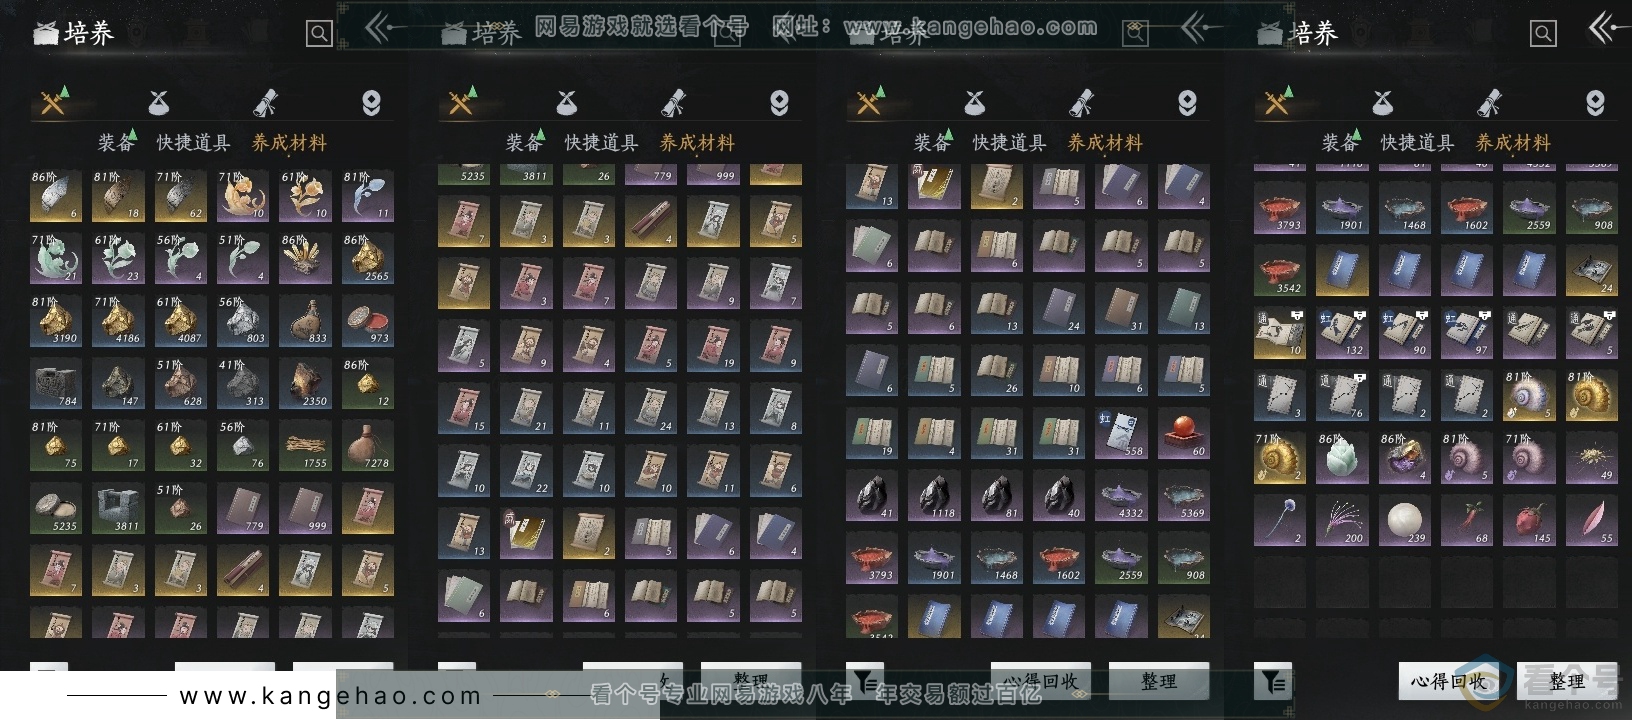
Task: Switch to 快捷道具 tab in first panel
Action: (x=193, y=143)
